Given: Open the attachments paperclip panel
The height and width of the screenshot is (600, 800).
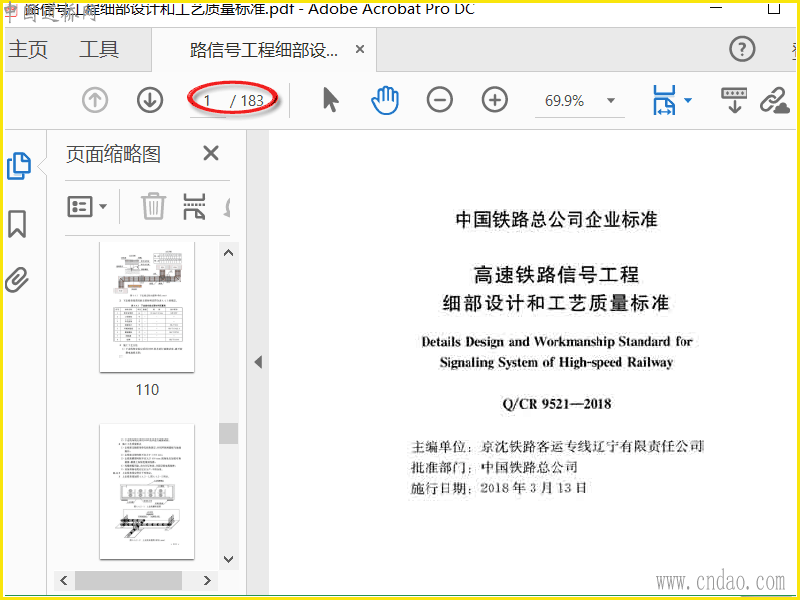Looking at the screenshot, I should (x=17, y=280).
